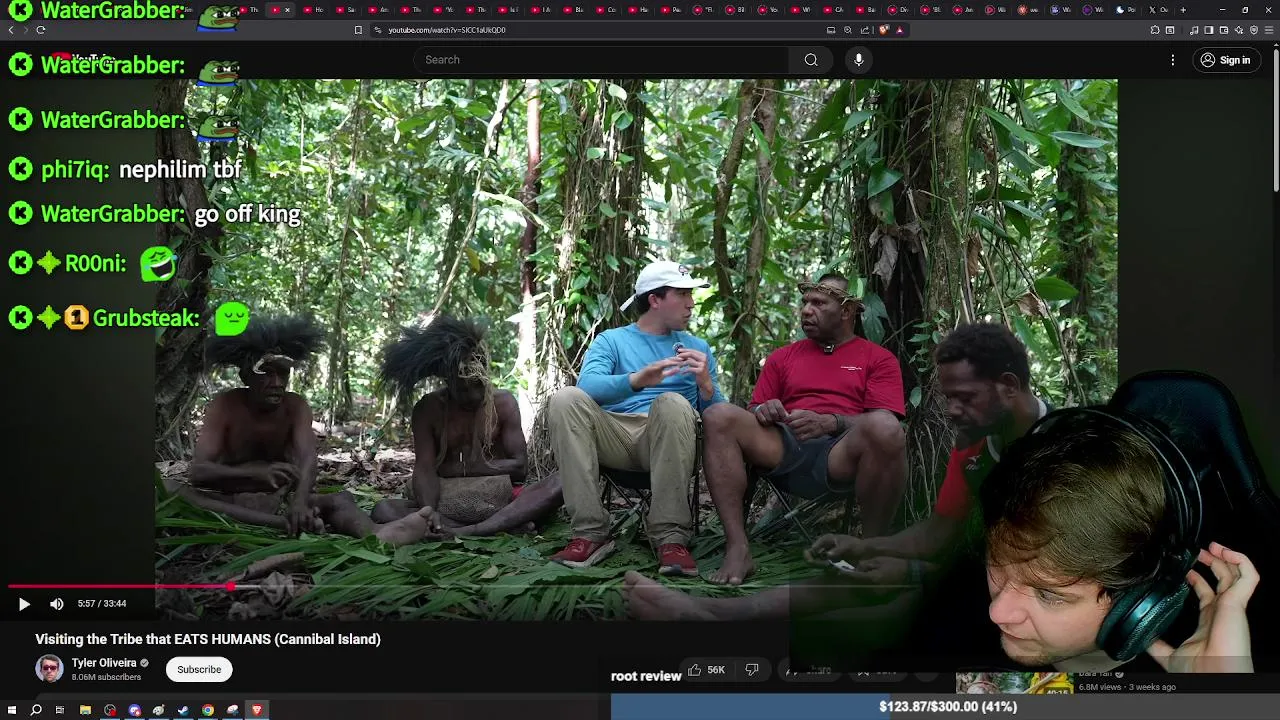This screenshot has width=1280, height=720.
Task: Open the Brave Rewards triangle icon
Action: tap(899, 30)
